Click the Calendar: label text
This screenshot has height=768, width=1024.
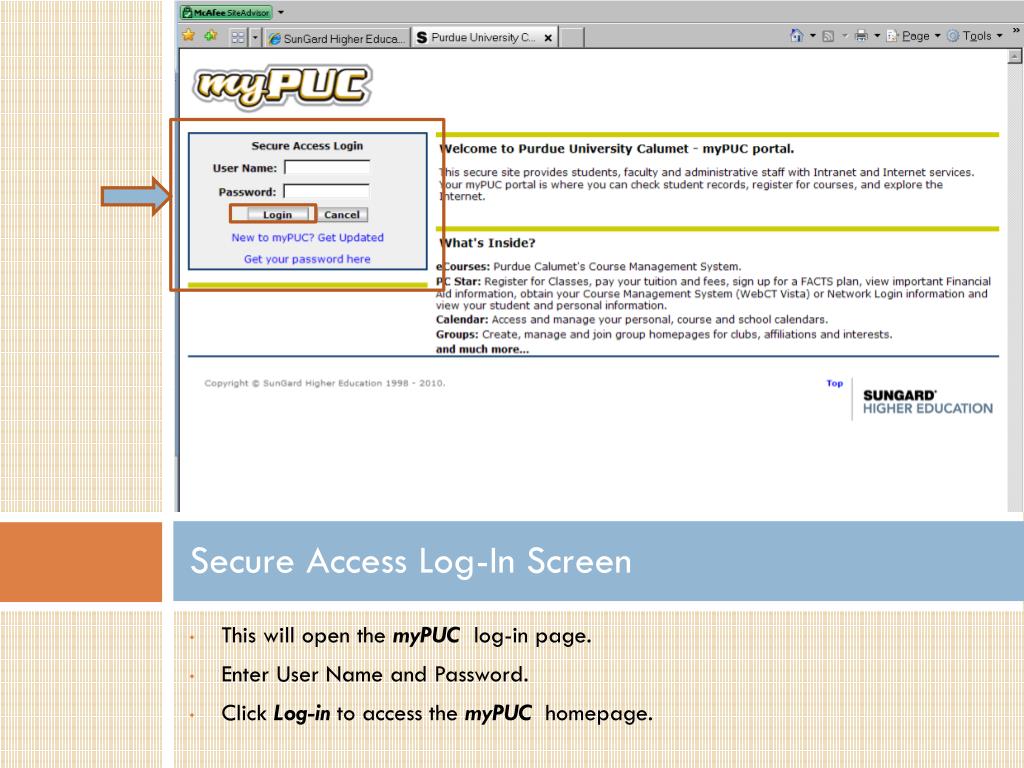coord(462,319)
